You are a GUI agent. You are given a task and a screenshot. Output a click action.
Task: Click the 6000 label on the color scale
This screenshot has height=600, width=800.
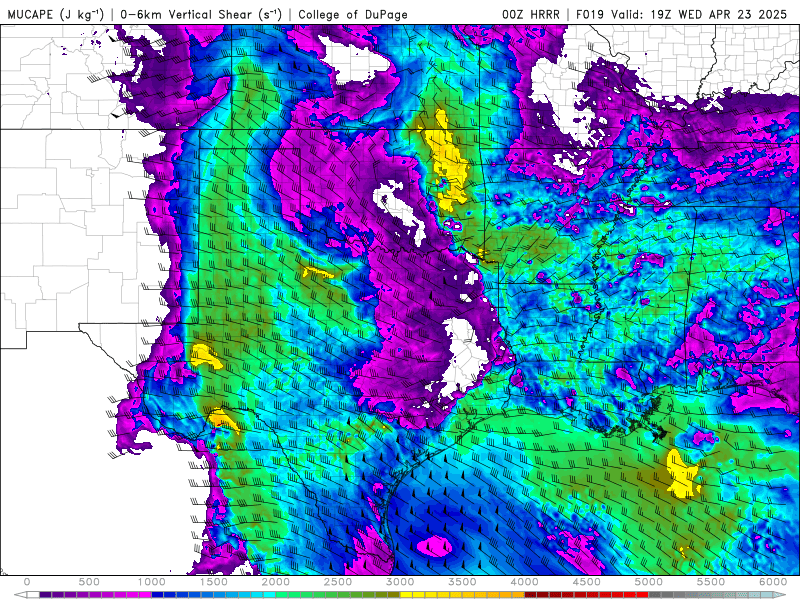[x=773, y=582]
